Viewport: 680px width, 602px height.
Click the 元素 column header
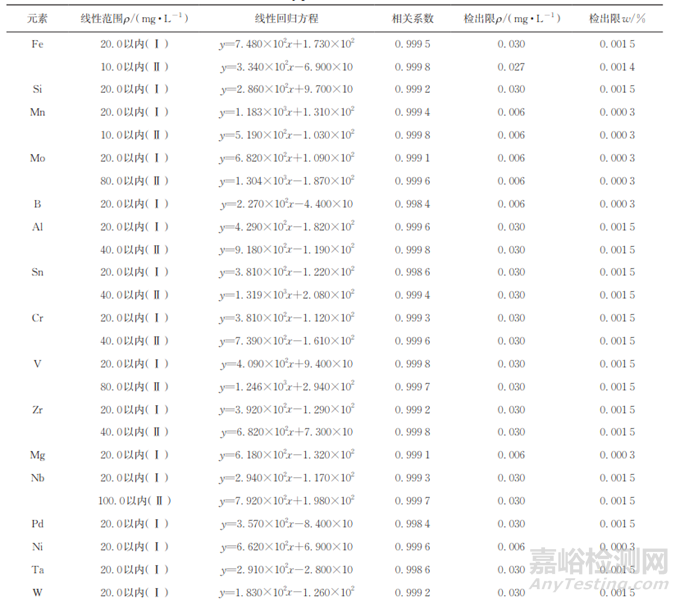pos(37,19)
